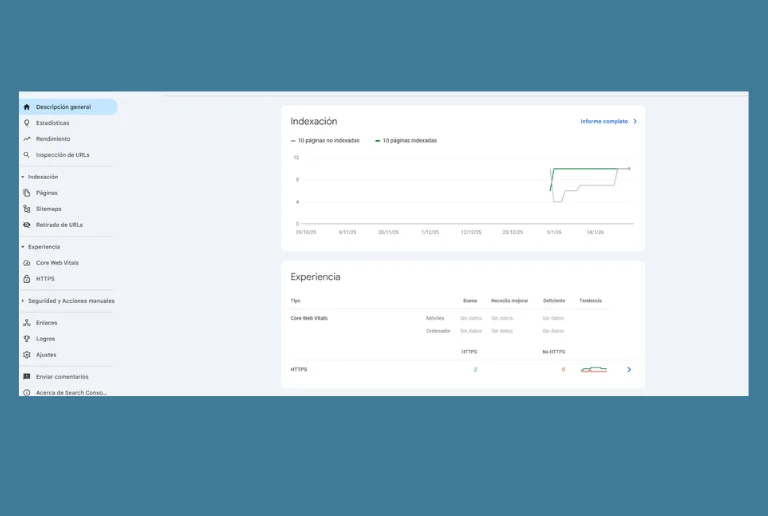Go to Enlaces in the sidebar
Screen dimensions: 768x516
46,323
